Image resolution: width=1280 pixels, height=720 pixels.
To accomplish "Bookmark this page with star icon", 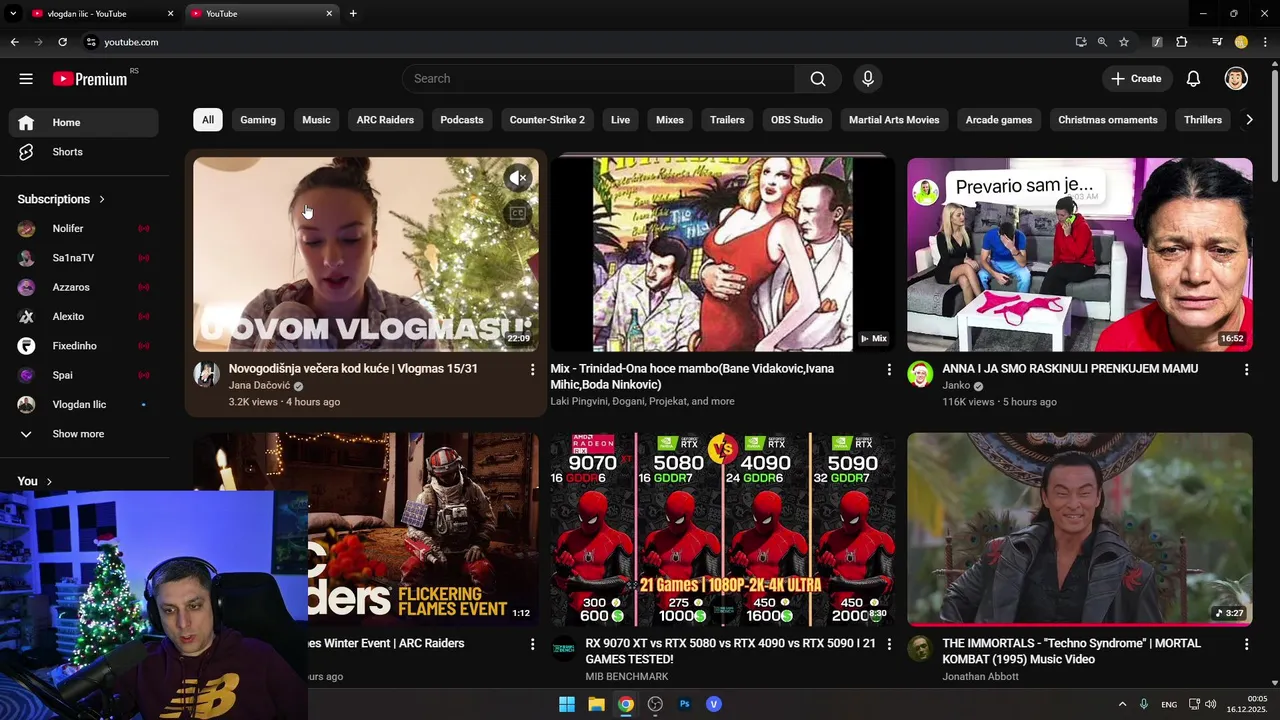I will (1124, 42).
